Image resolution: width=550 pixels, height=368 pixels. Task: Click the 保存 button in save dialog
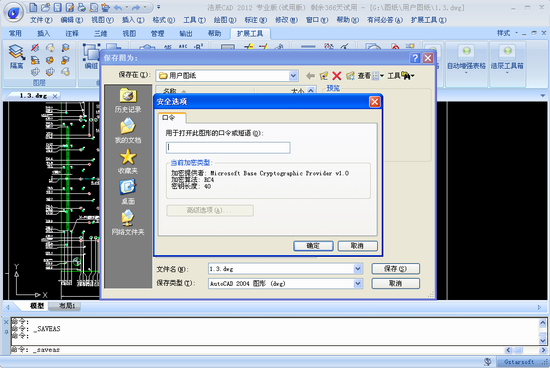pyautogui.click(x=395, y=269)
